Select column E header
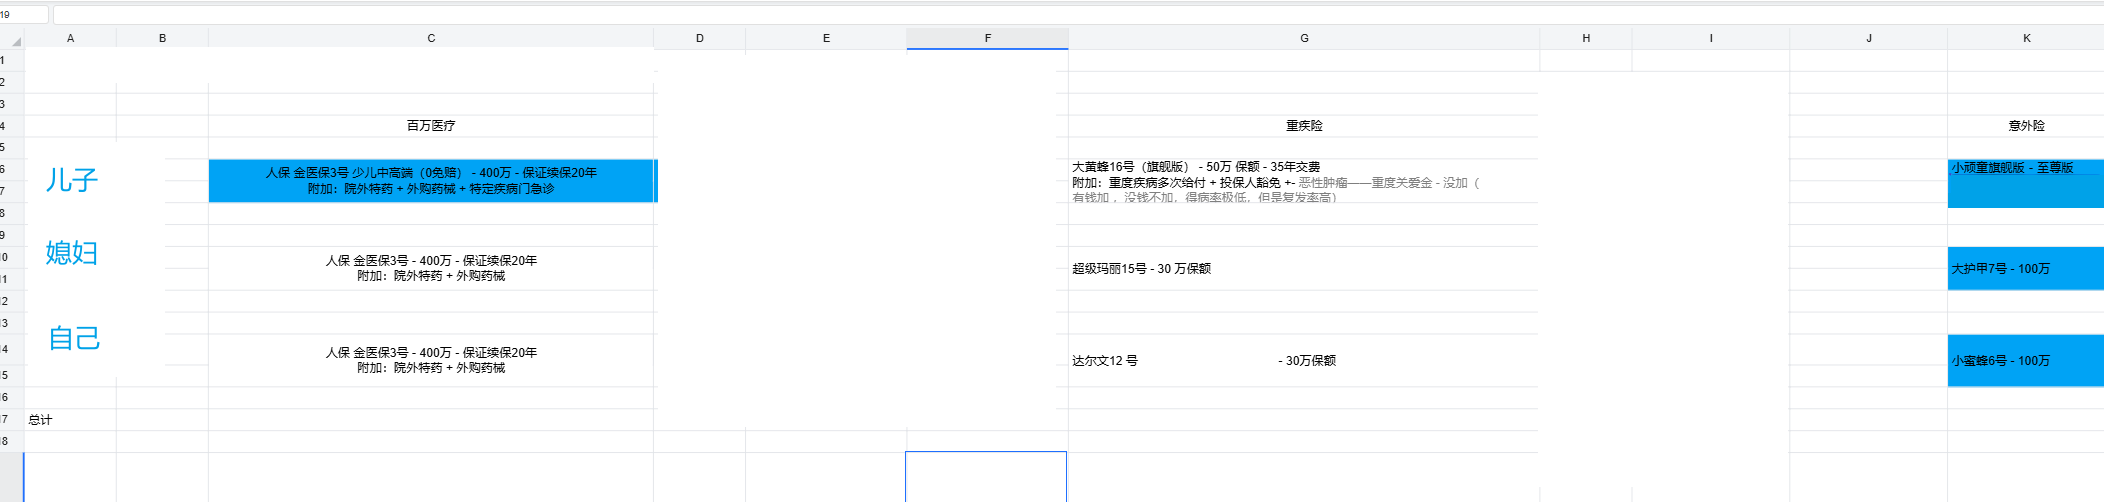Screen dimensions: 2104x502 pyautogui.click(x=826, y=38)
